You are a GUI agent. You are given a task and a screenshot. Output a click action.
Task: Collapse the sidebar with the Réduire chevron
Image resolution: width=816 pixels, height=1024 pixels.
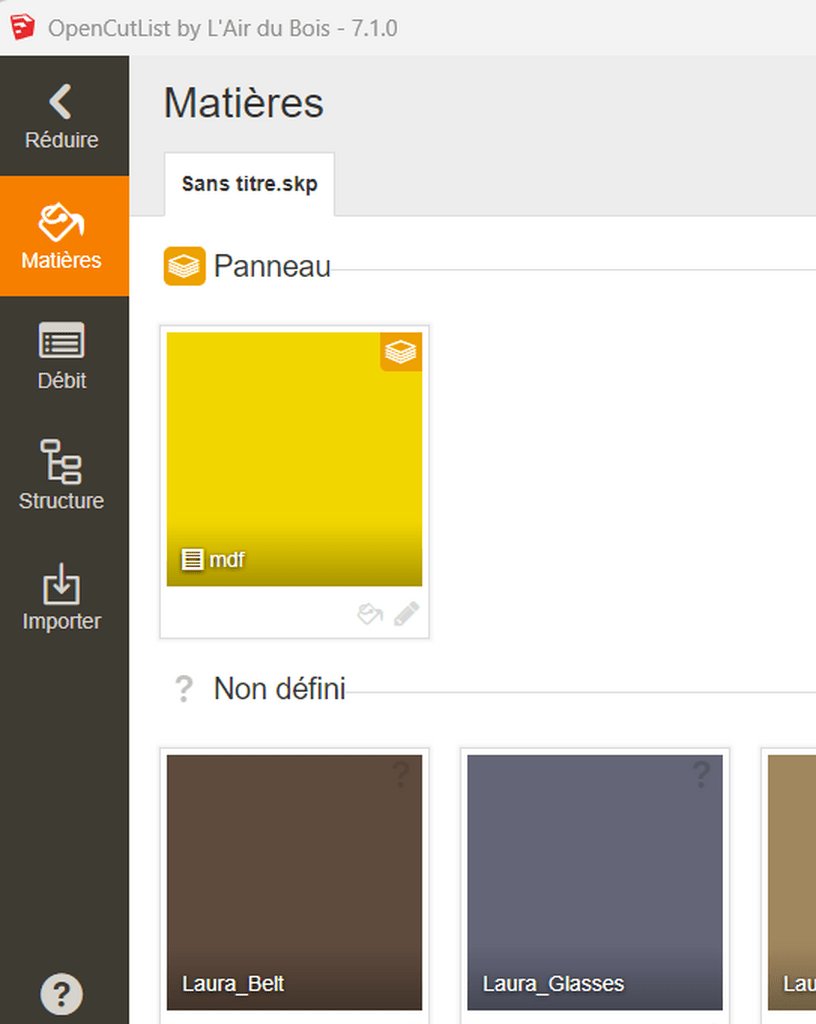pos(61,102)
